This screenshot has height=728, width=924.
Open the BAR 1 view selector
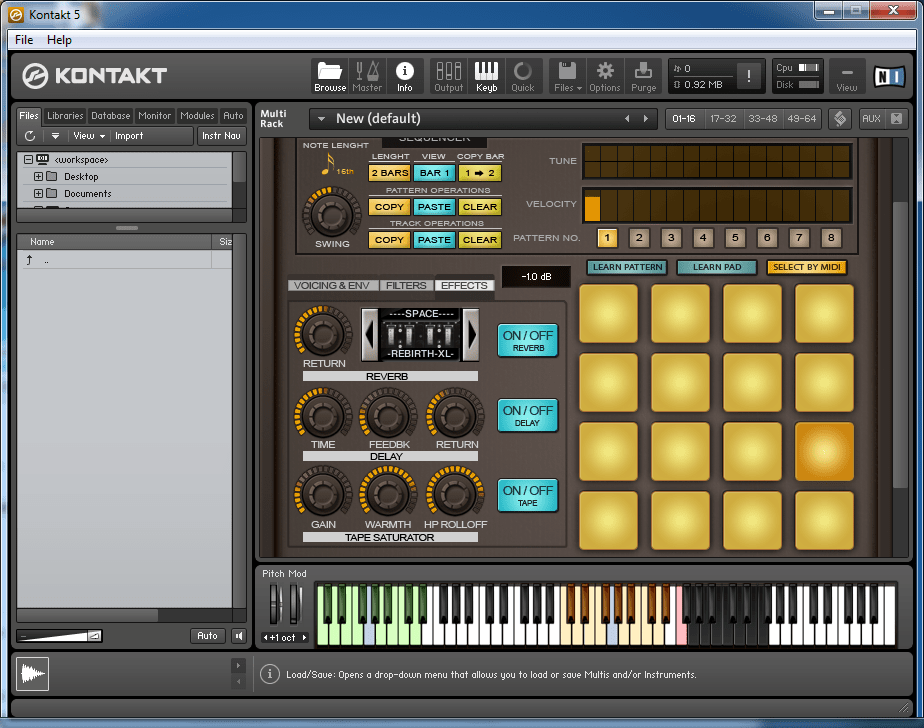(x=434, y=173)
